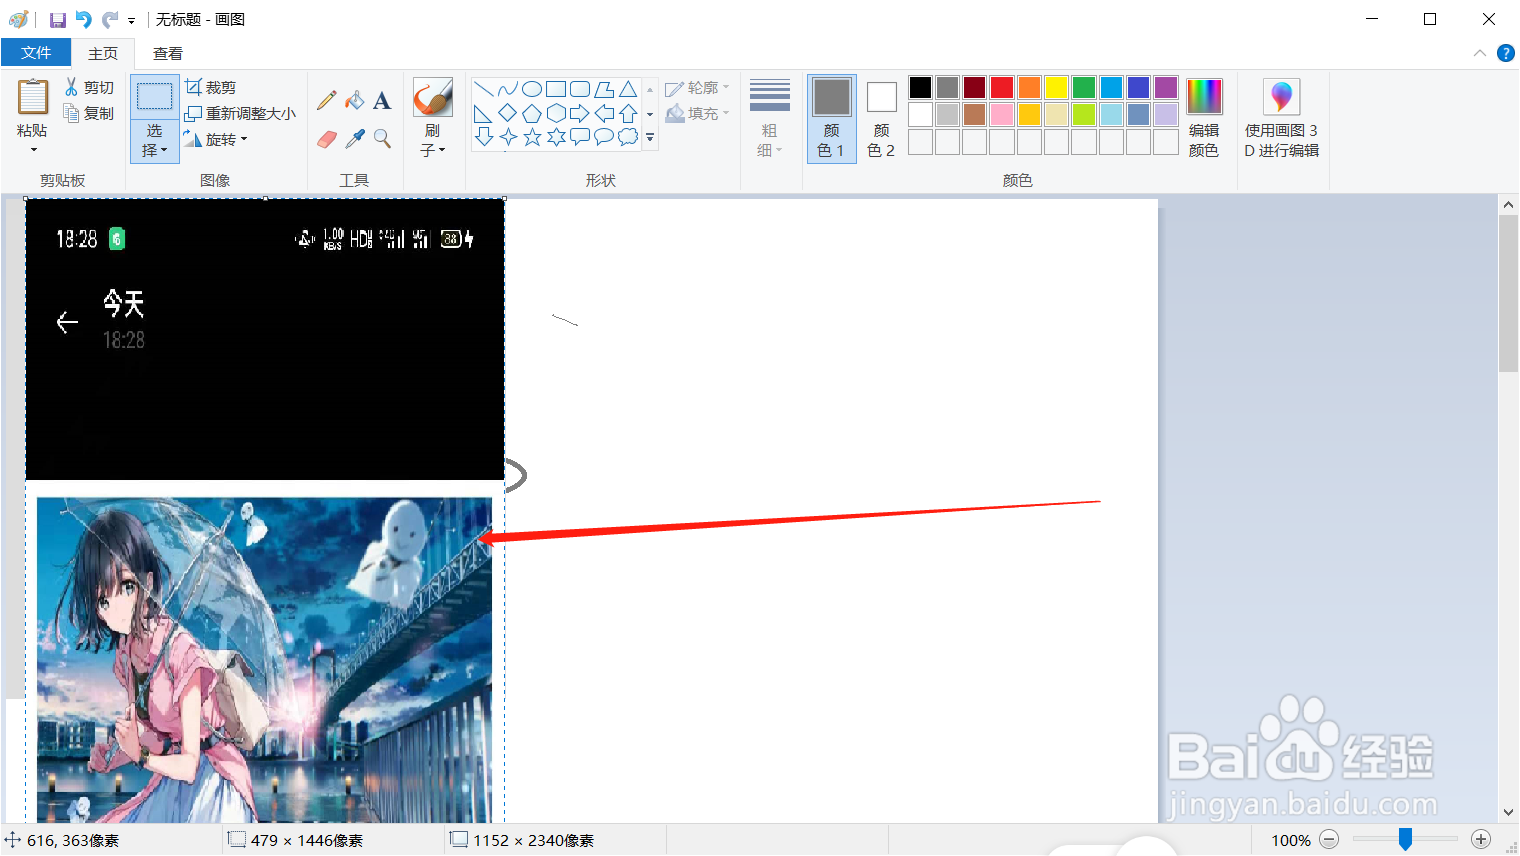Click the zoom out minus button

tap(1329, 840)
